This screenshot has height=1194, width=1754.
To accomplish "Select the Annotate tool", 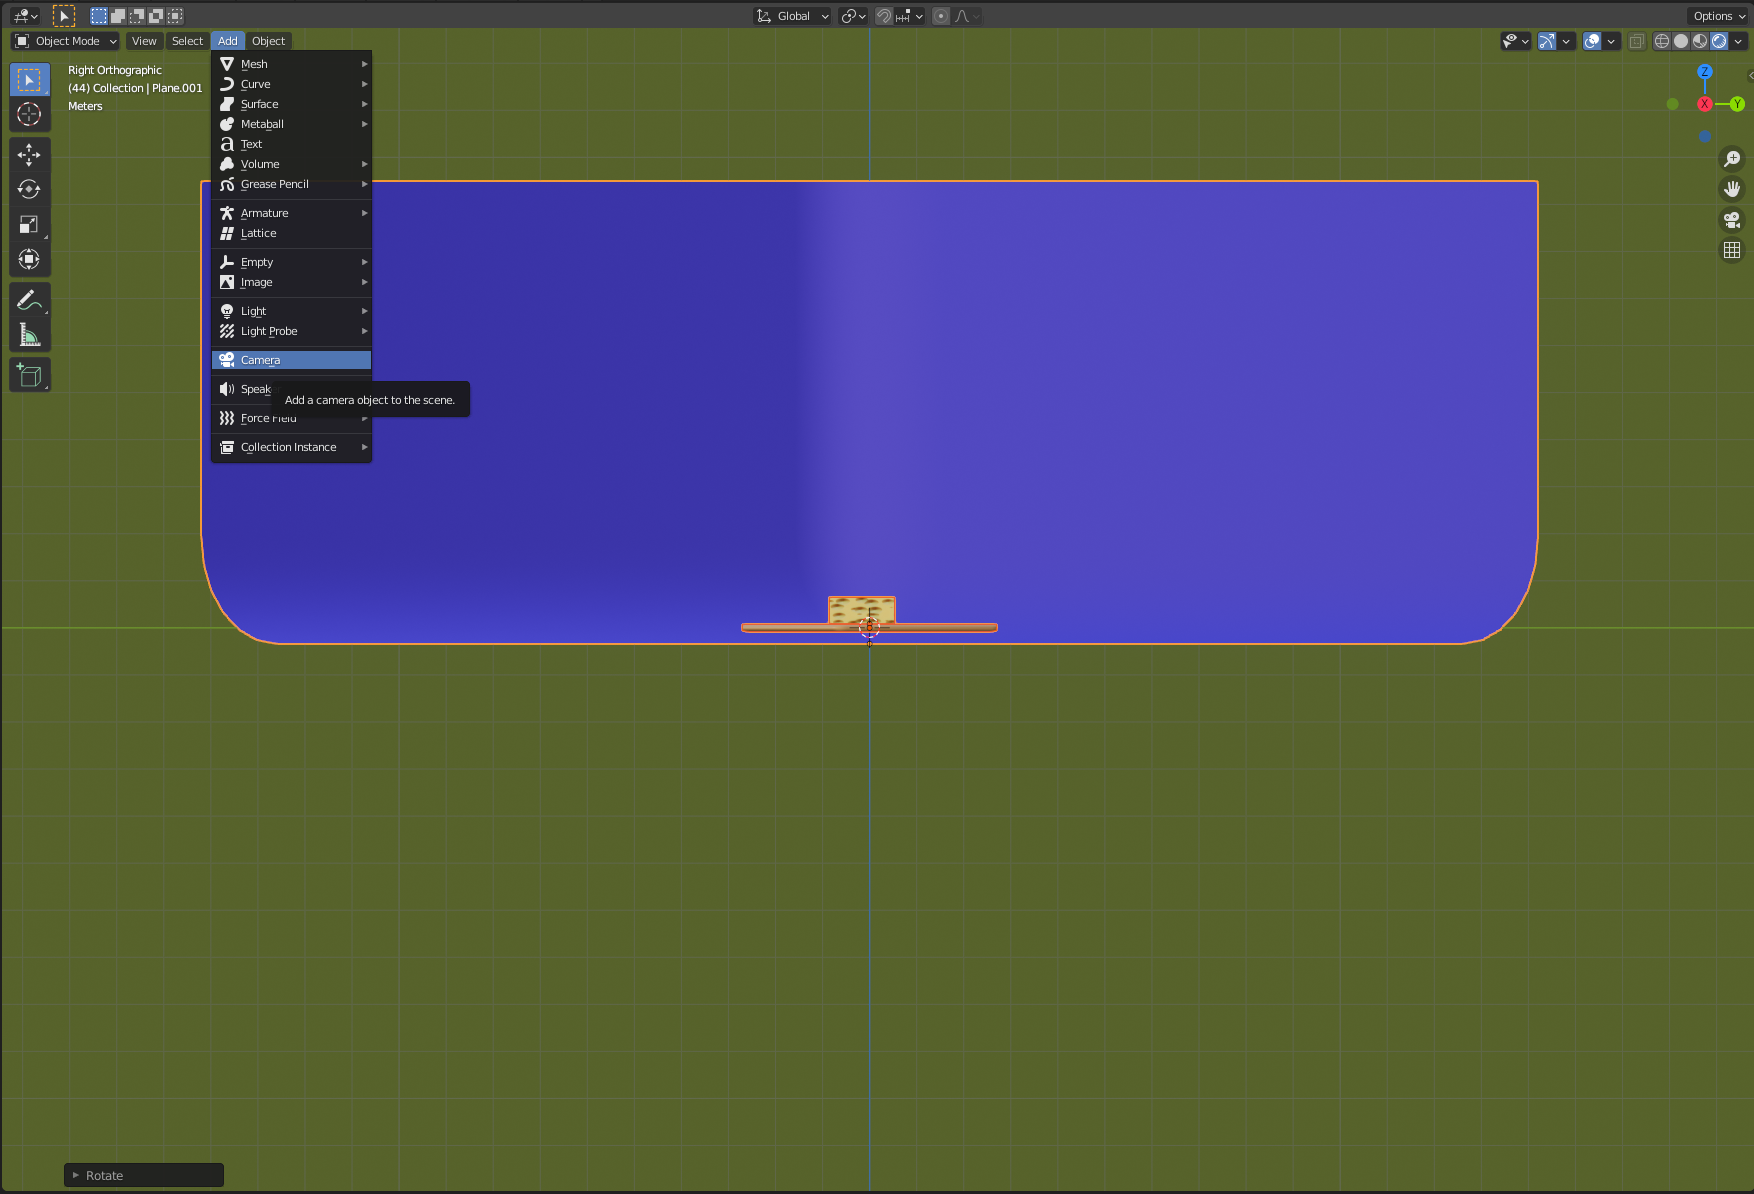I will (x=29, y=299).
